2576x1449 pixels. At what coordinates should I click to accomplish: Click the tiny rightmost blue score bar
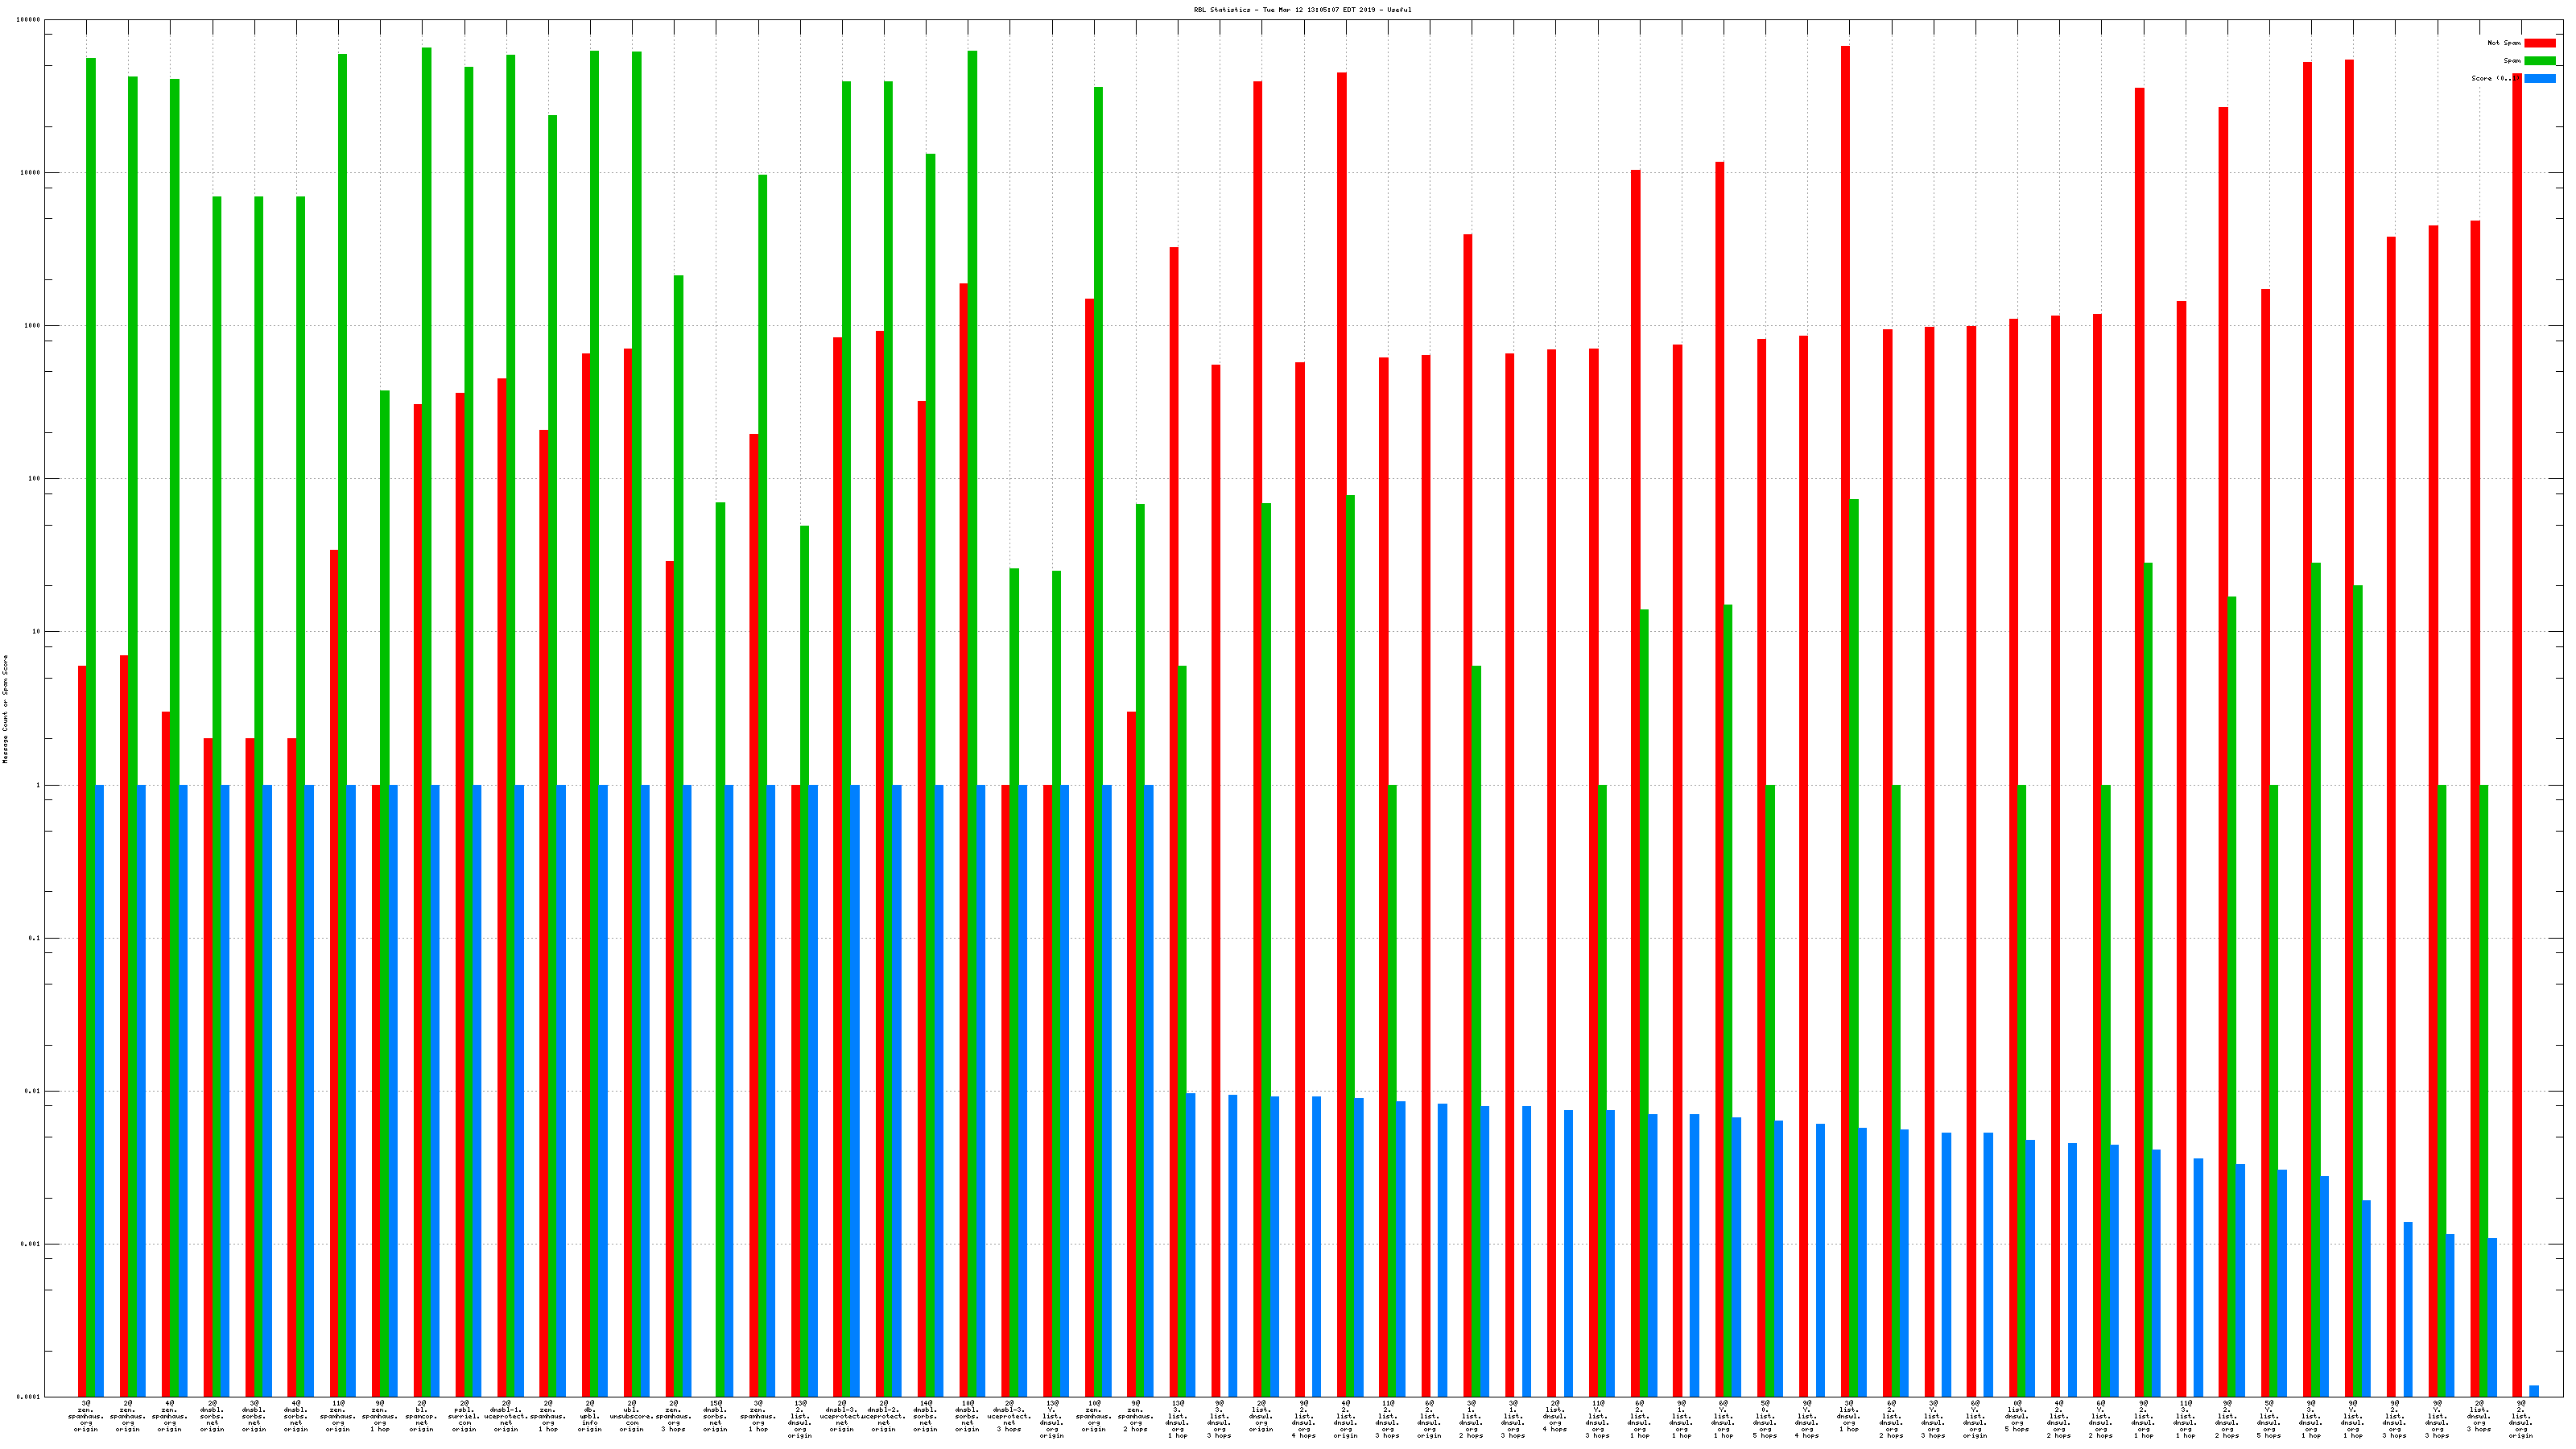click(2534, 1391)
